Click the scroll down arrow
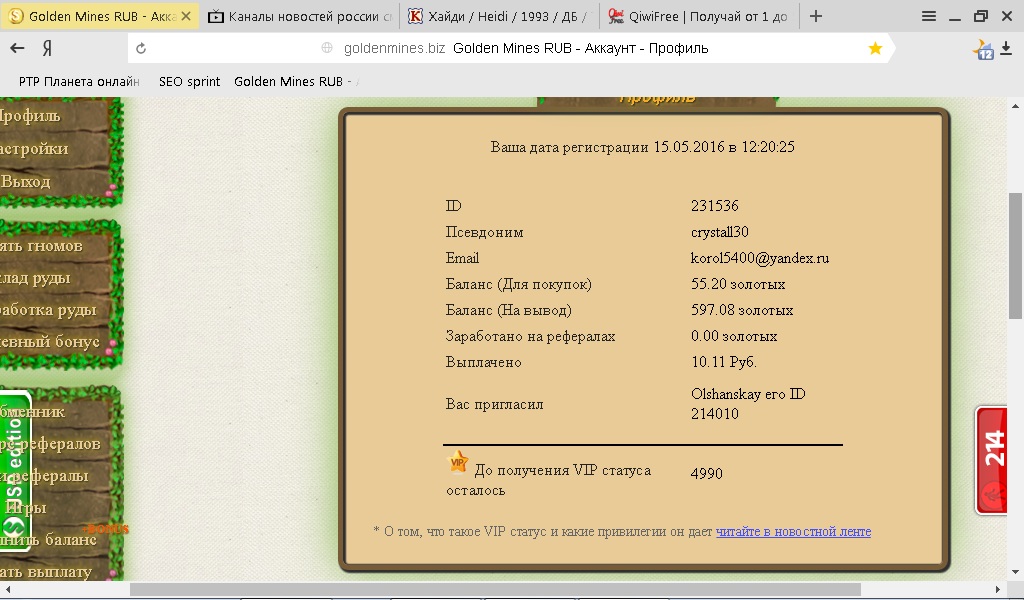This screenshot has width=1024, height=600. click(1016, 573)
